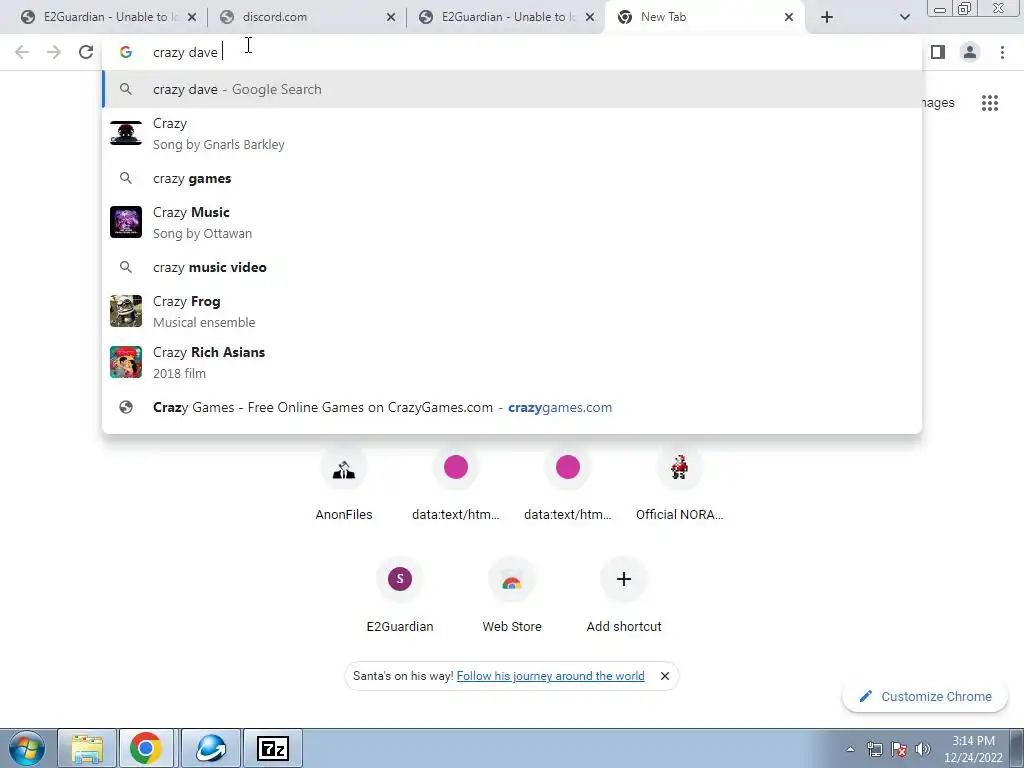Screen dimensions: 1024x768
Task: Close the third tab, E2Guardian
Action: pos(590,17)
